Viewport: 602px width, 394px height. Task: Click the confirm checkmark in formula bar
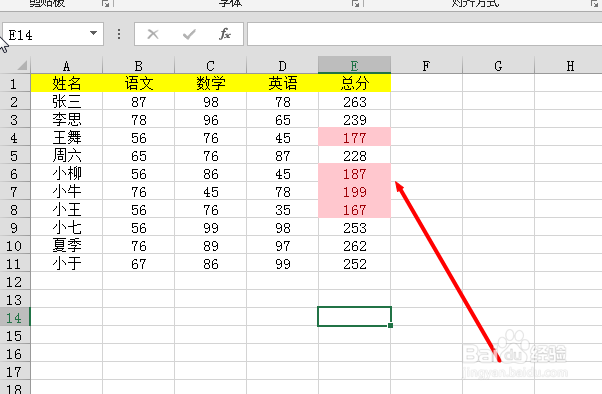point(189,35)
